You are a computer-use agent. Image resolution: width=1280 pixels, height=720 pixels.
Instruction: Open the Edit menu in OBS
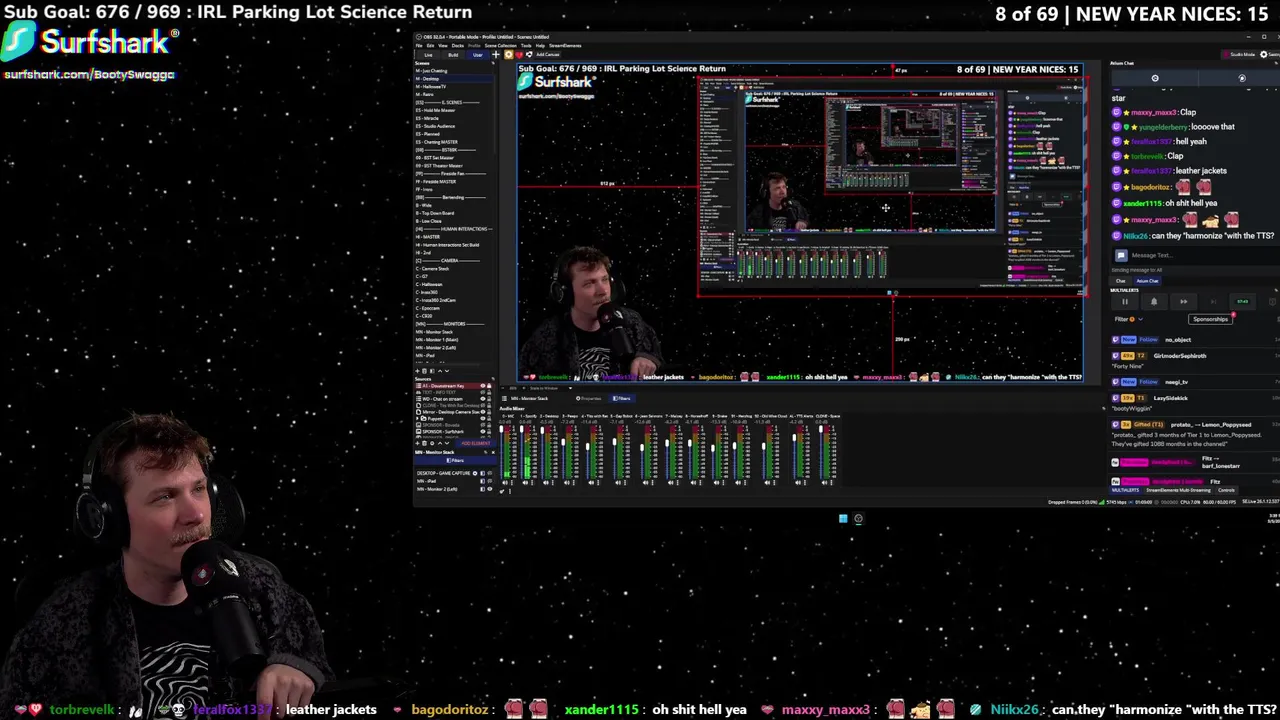tap(430, 46)
